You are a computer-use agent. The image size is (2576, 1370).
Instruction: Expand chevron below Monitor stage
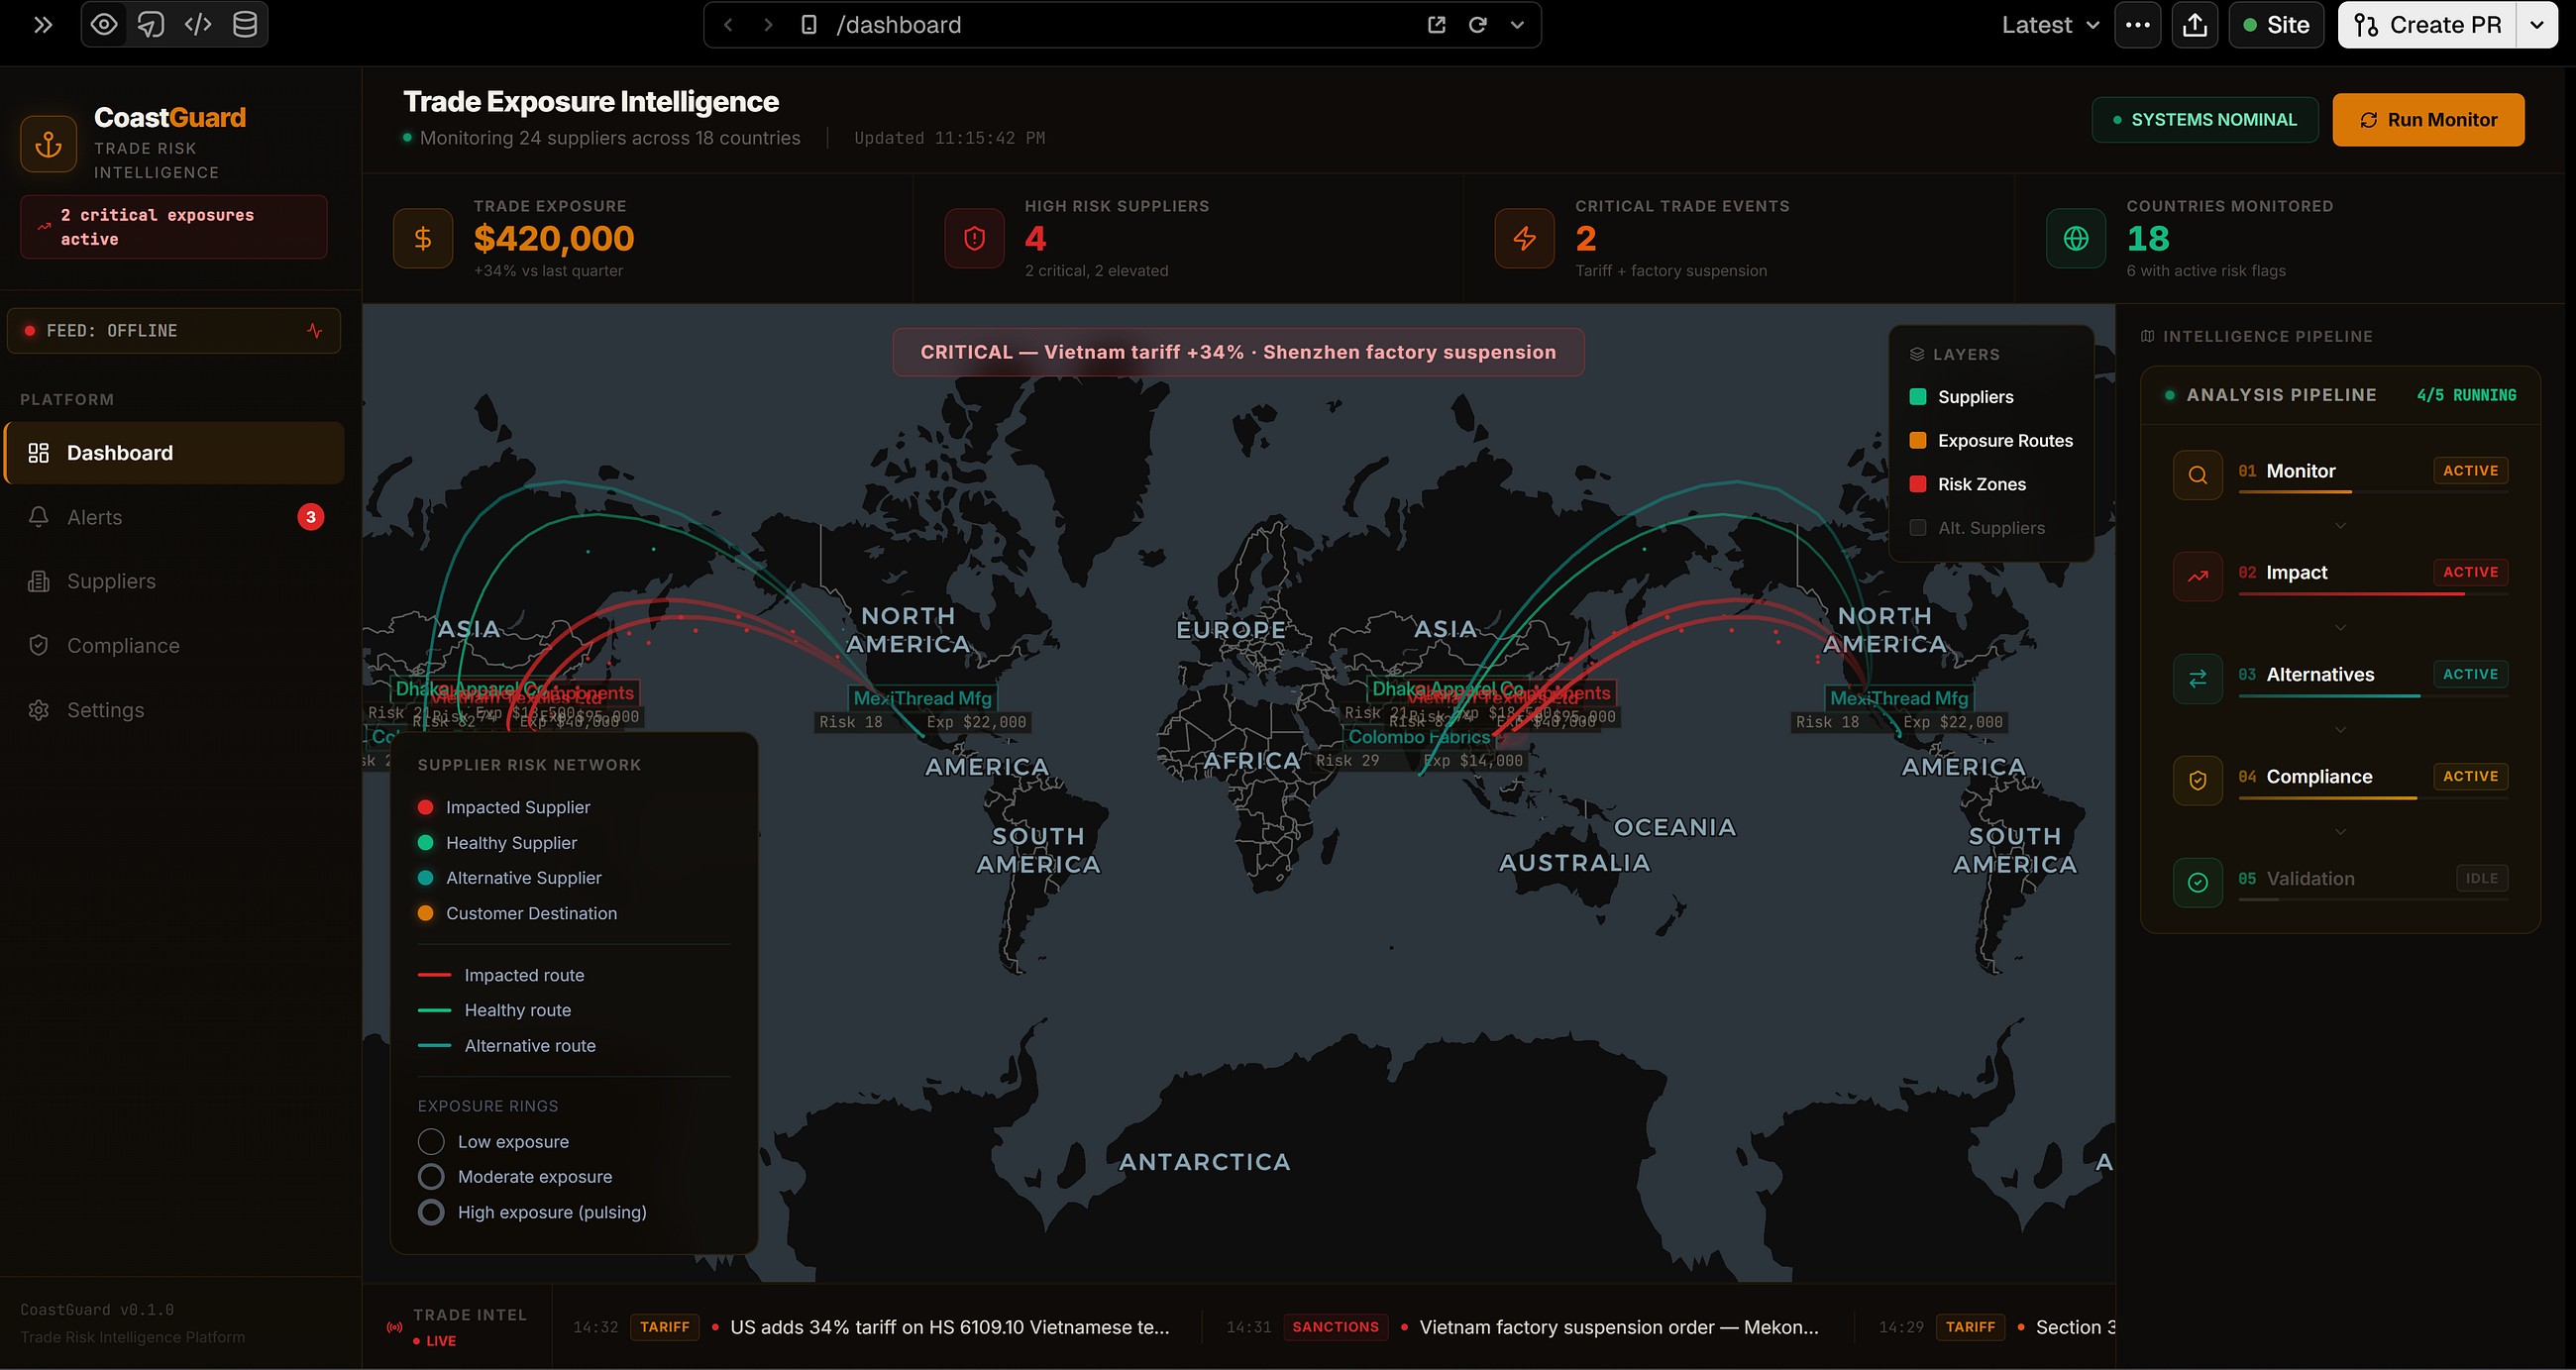pyautogui.click(x=2340, y=526)
